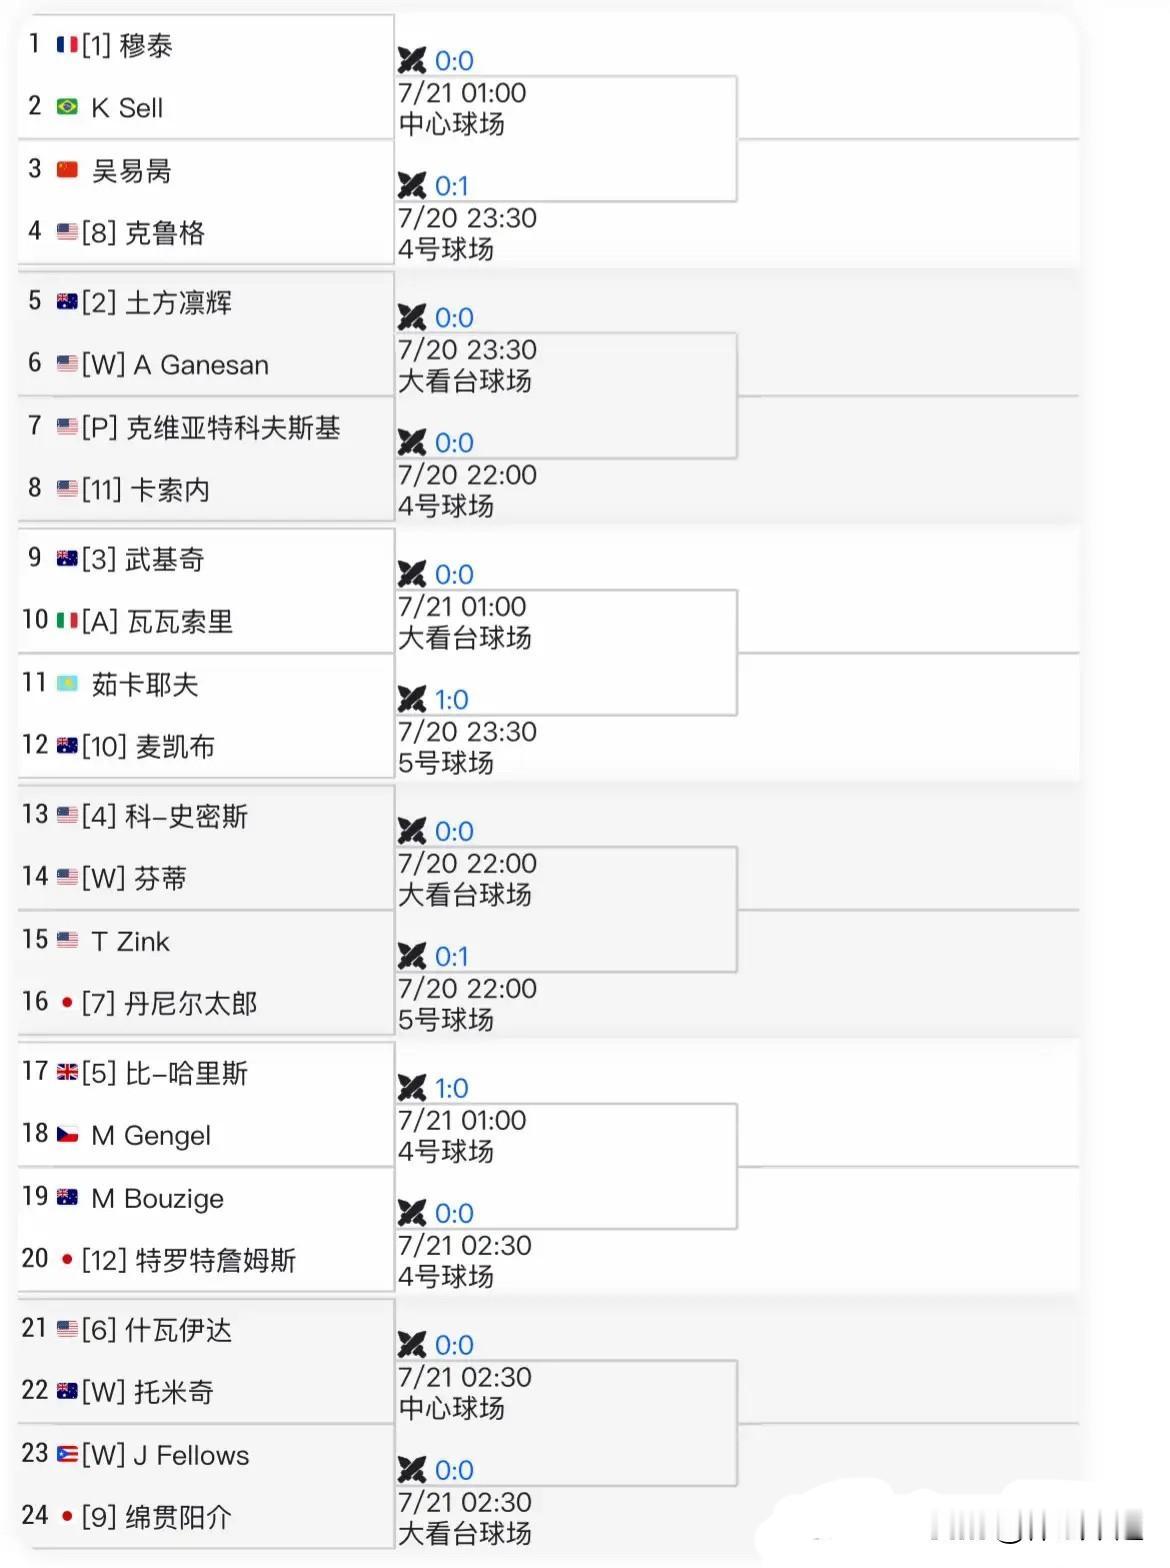The height and width of the screenshot is (1568, 1170).
Task: Click match icon for T Zink vs 丹尼尔太郎
Action: (x=411, y=957)
